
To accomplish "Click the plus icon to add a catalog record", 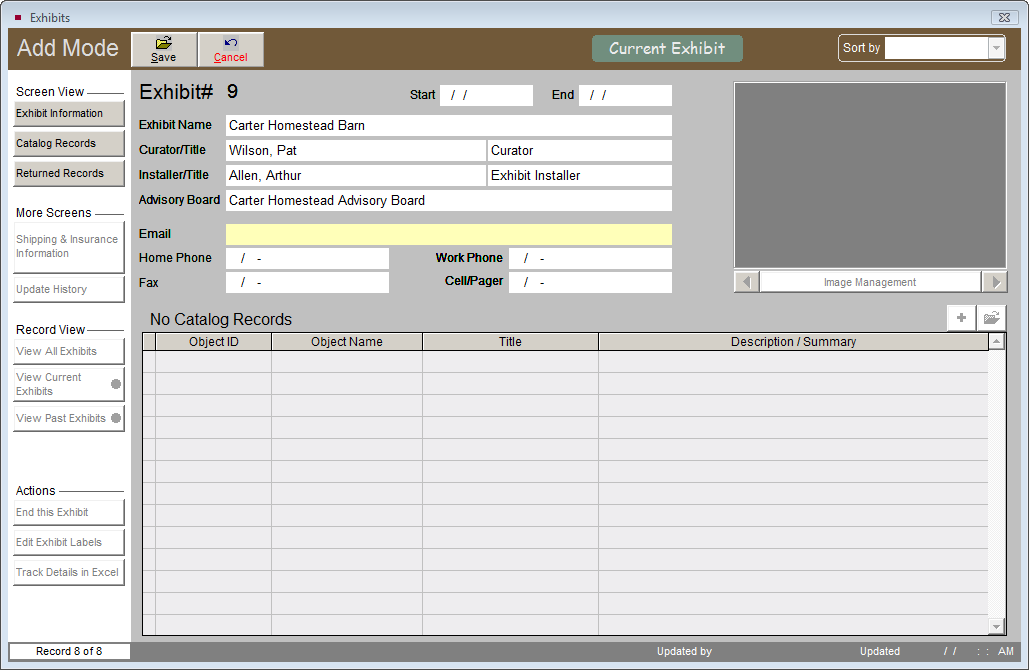I will pos(960,317).
